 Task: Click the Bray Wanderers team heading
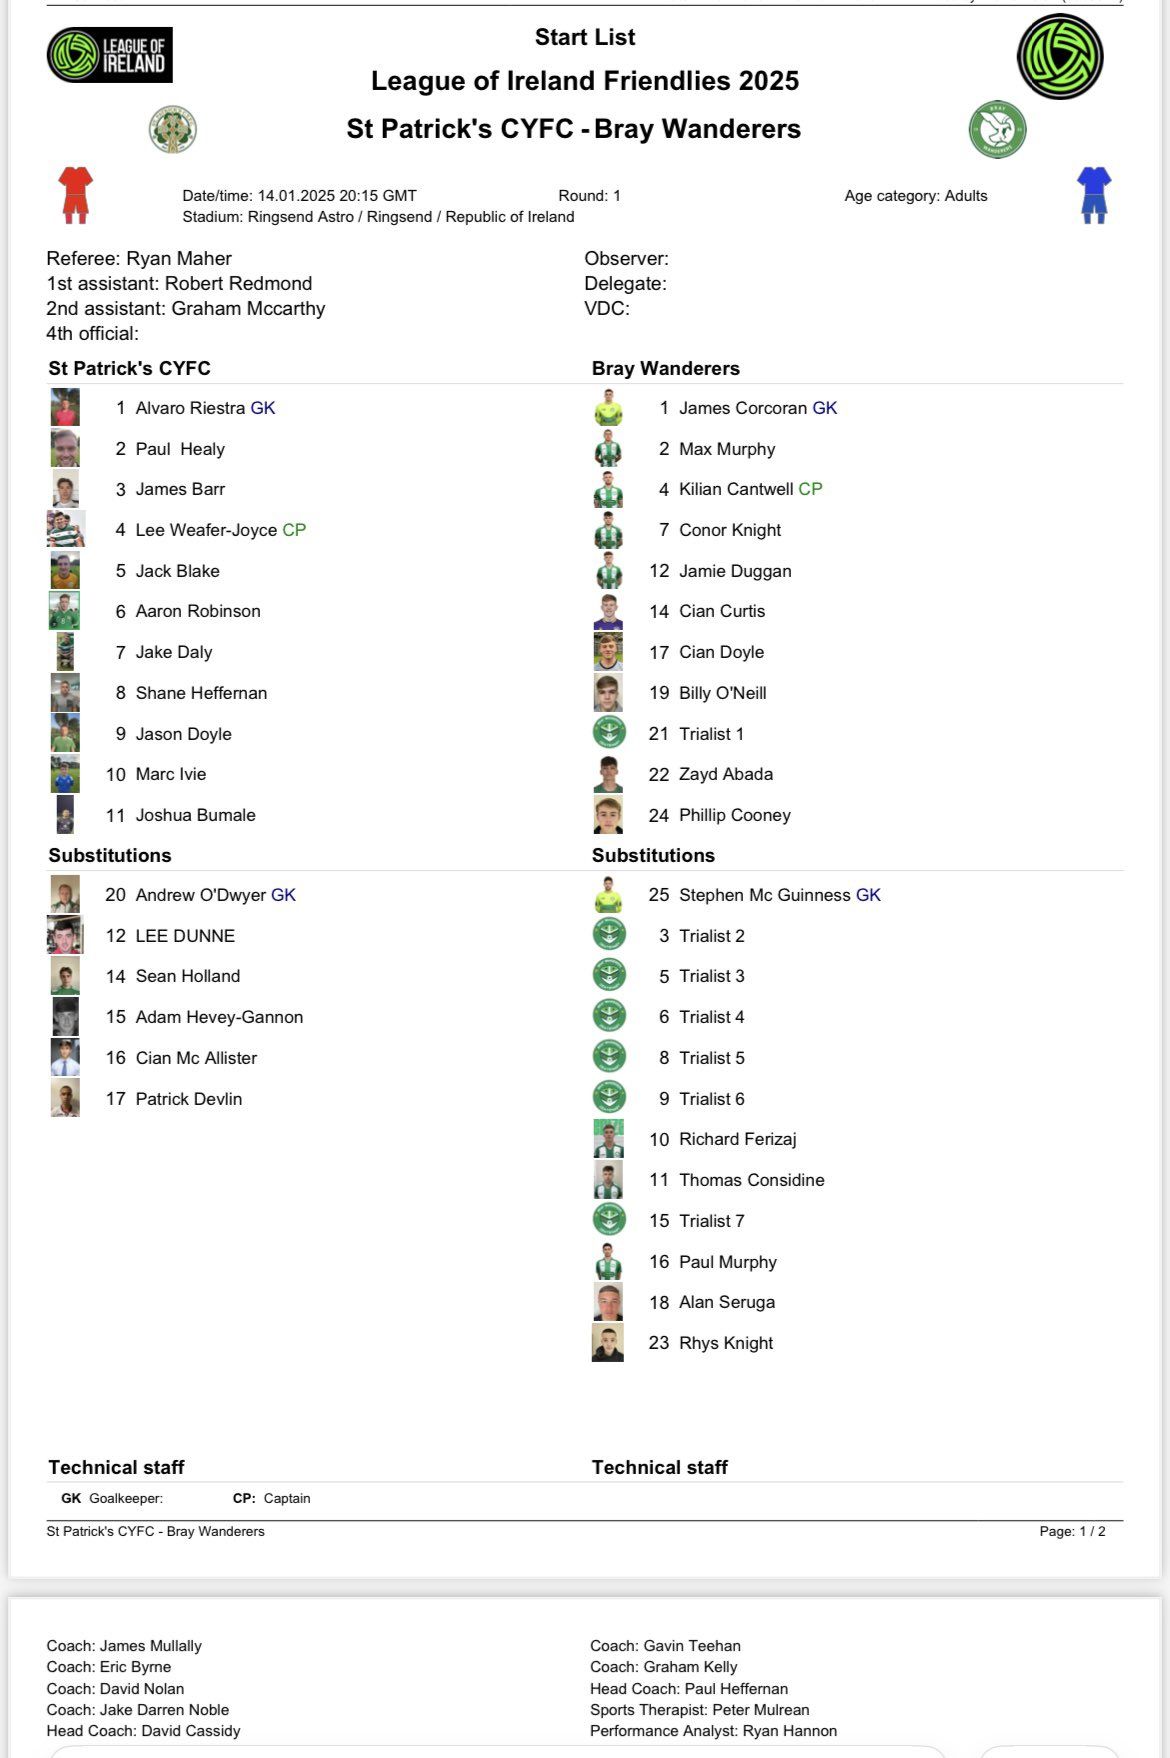pyautogui.click(x=665, y=368)
